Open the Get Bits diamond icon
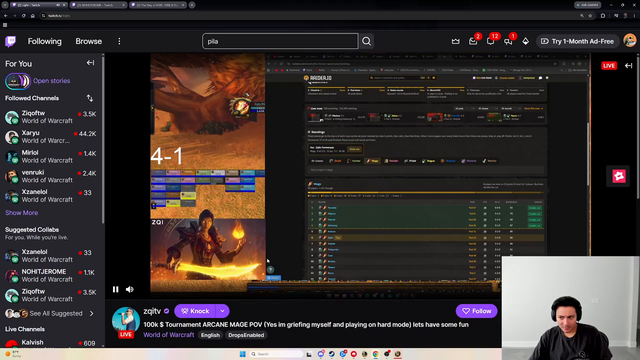The height and width of the screenshot is (360, 640). [x=525, y=41]
